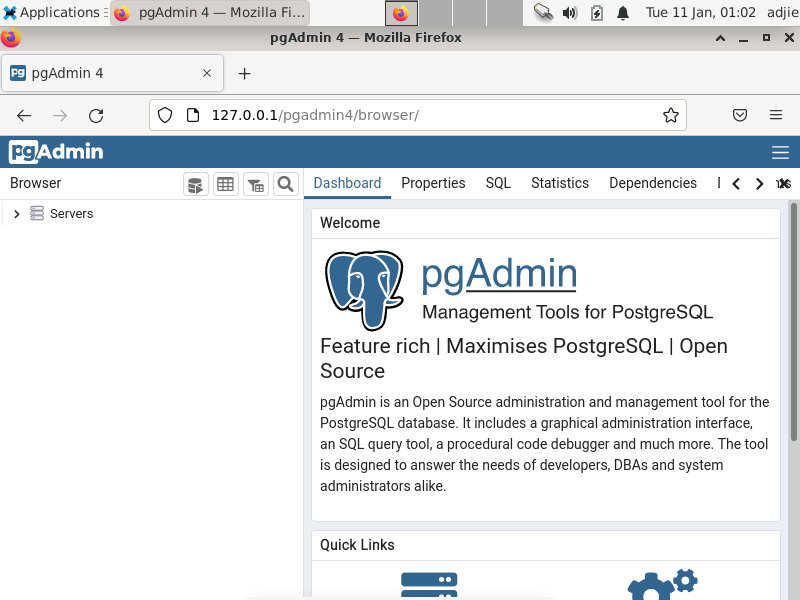The width and height of the screenshot is (800, 600).
Task: Click the clock in top panel
Action: coord(701,12)
